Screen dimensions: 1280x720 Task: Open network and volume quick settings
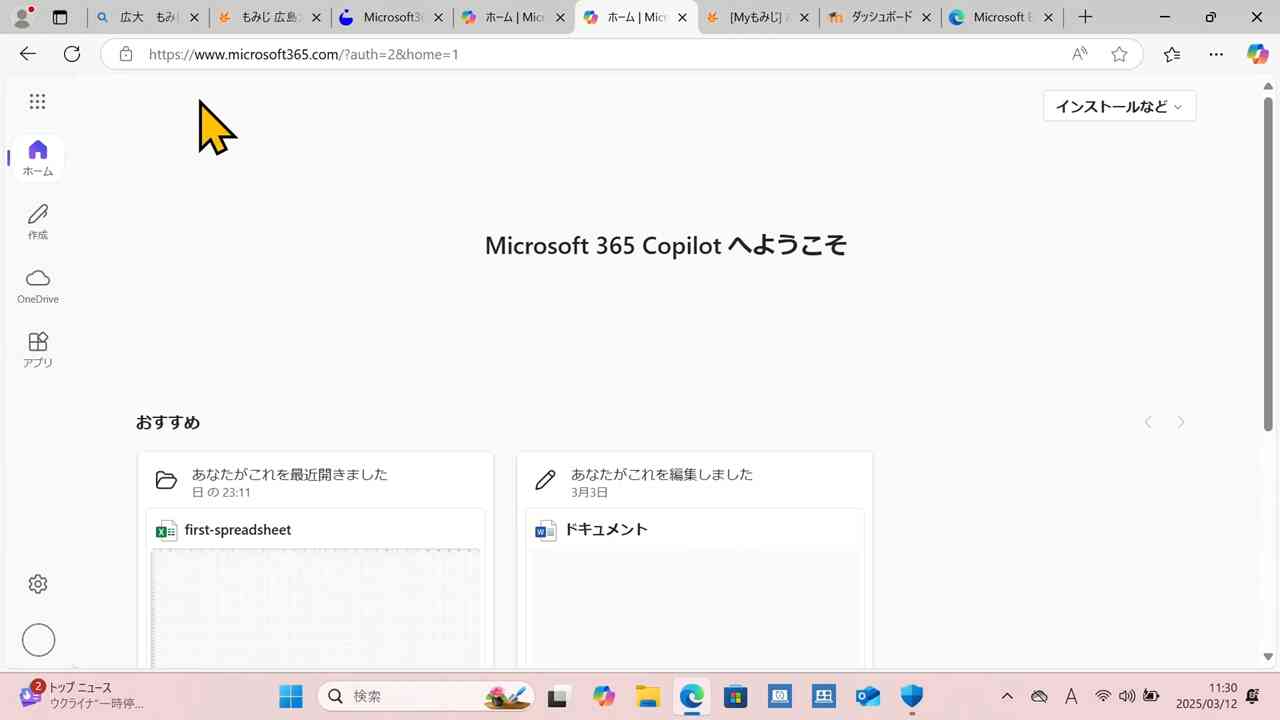1127,696
